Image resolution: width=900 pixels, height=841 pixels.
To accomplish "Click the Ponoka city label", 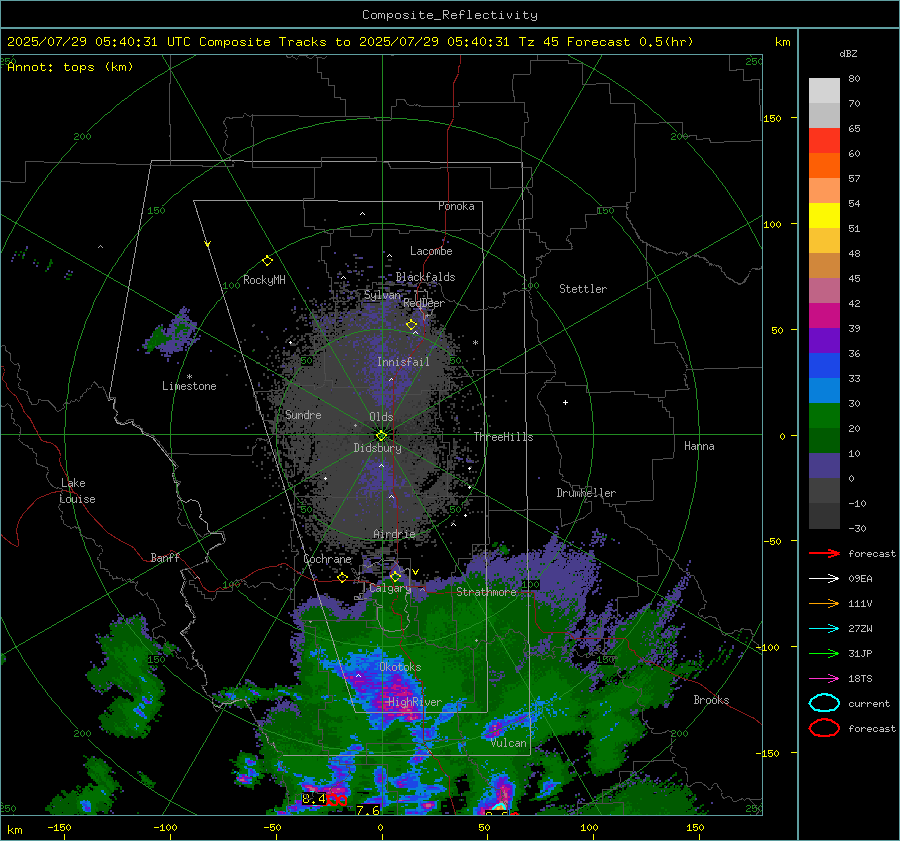I will click(x=456, y=206).
